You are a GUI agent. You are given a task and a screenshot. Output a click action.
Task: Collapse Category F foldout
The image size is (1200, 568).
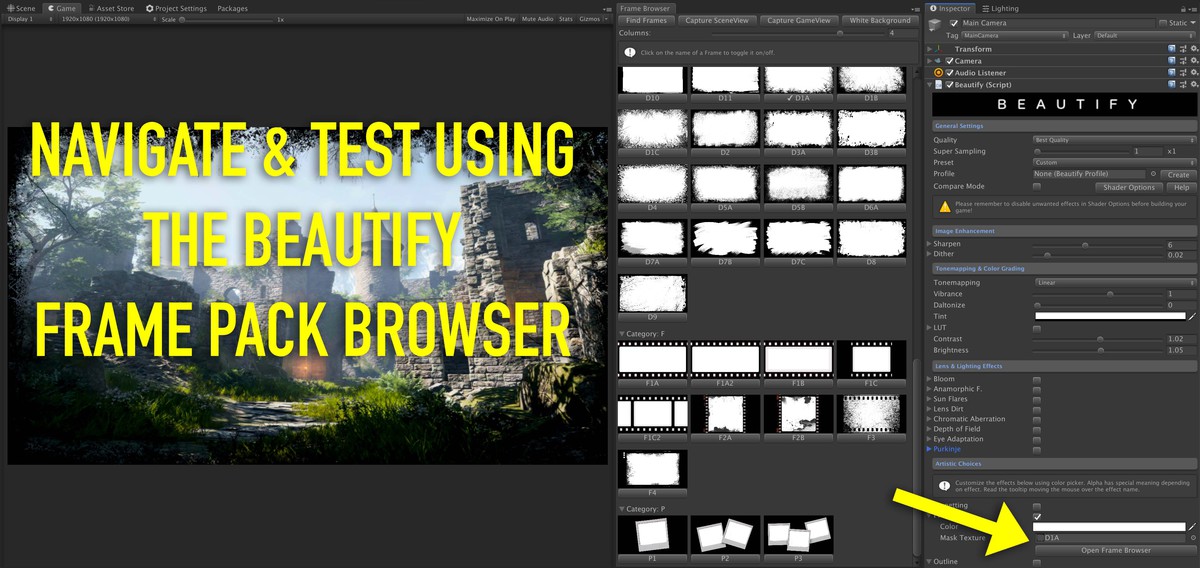(x=621, y=333)
